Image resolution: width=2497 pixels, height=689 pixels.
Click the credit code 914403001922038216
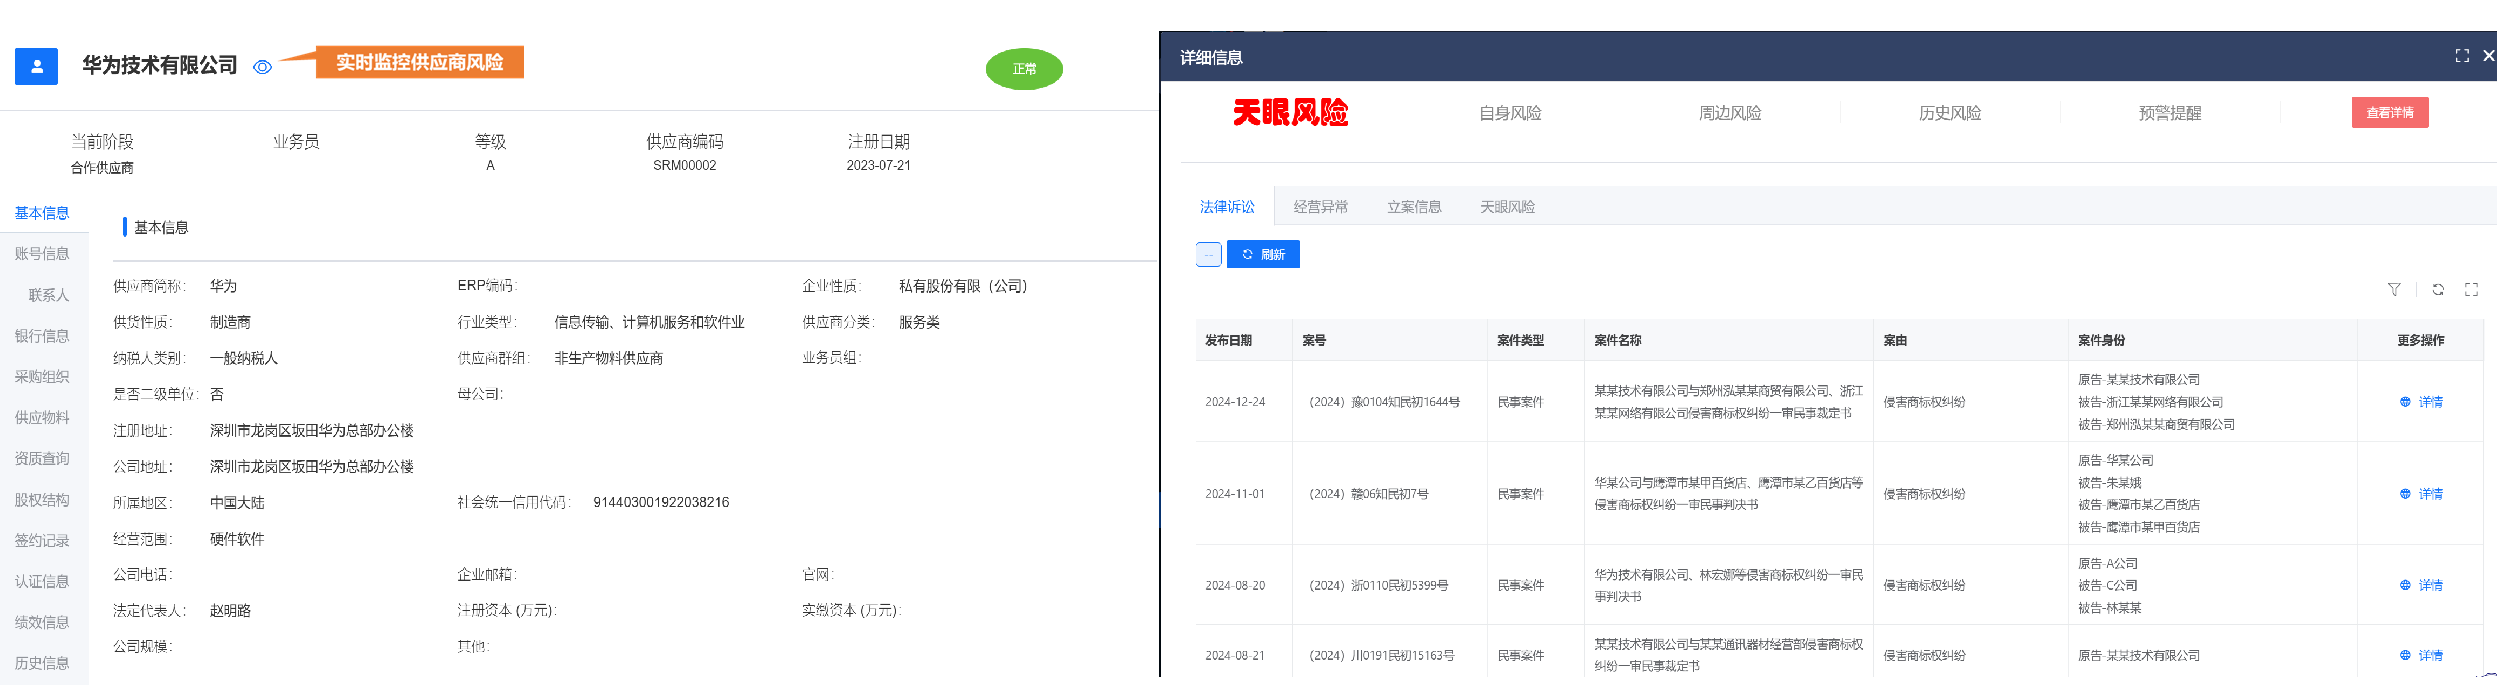[x=661, y=503]
